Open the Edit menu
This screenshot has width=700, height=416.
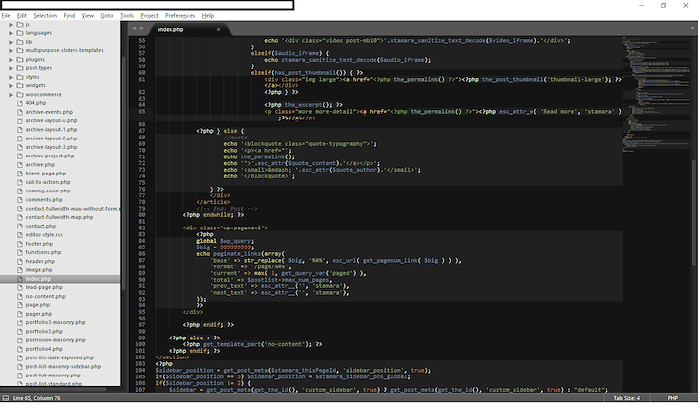tap(22, 16)
